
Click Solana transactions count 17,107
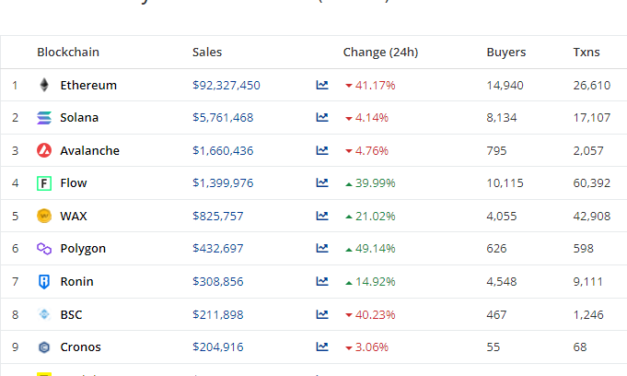tap(592, 118)
